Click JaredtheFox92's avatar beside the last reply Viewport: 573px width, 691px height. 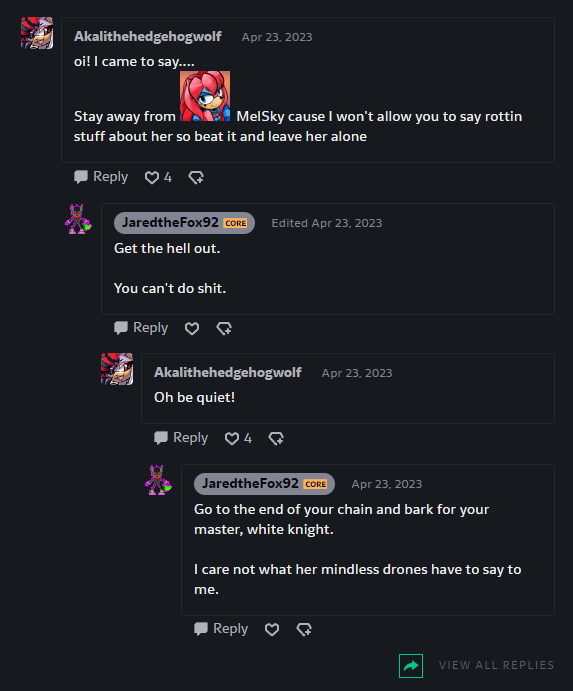(x=158, y=480)
